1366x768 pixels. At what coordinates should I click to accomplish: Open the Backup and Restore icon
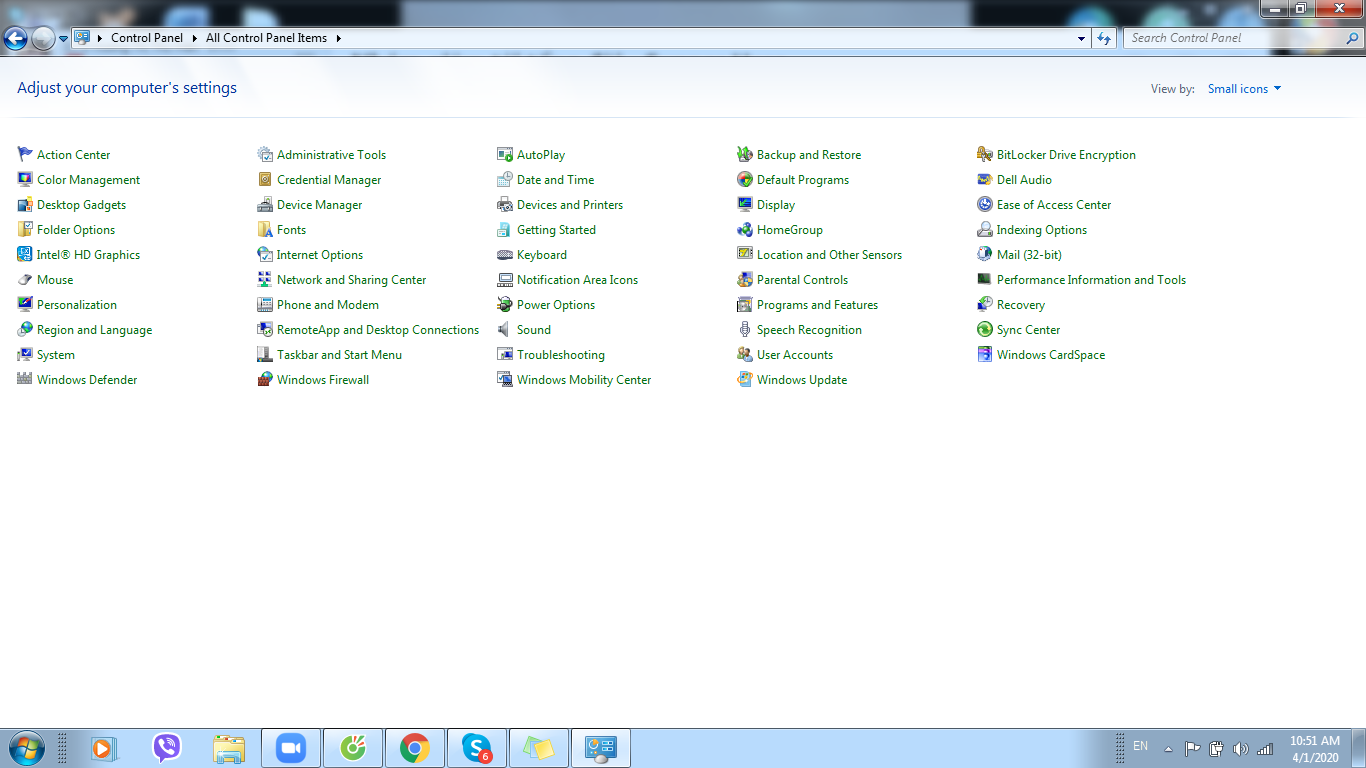tap(745, 154)
